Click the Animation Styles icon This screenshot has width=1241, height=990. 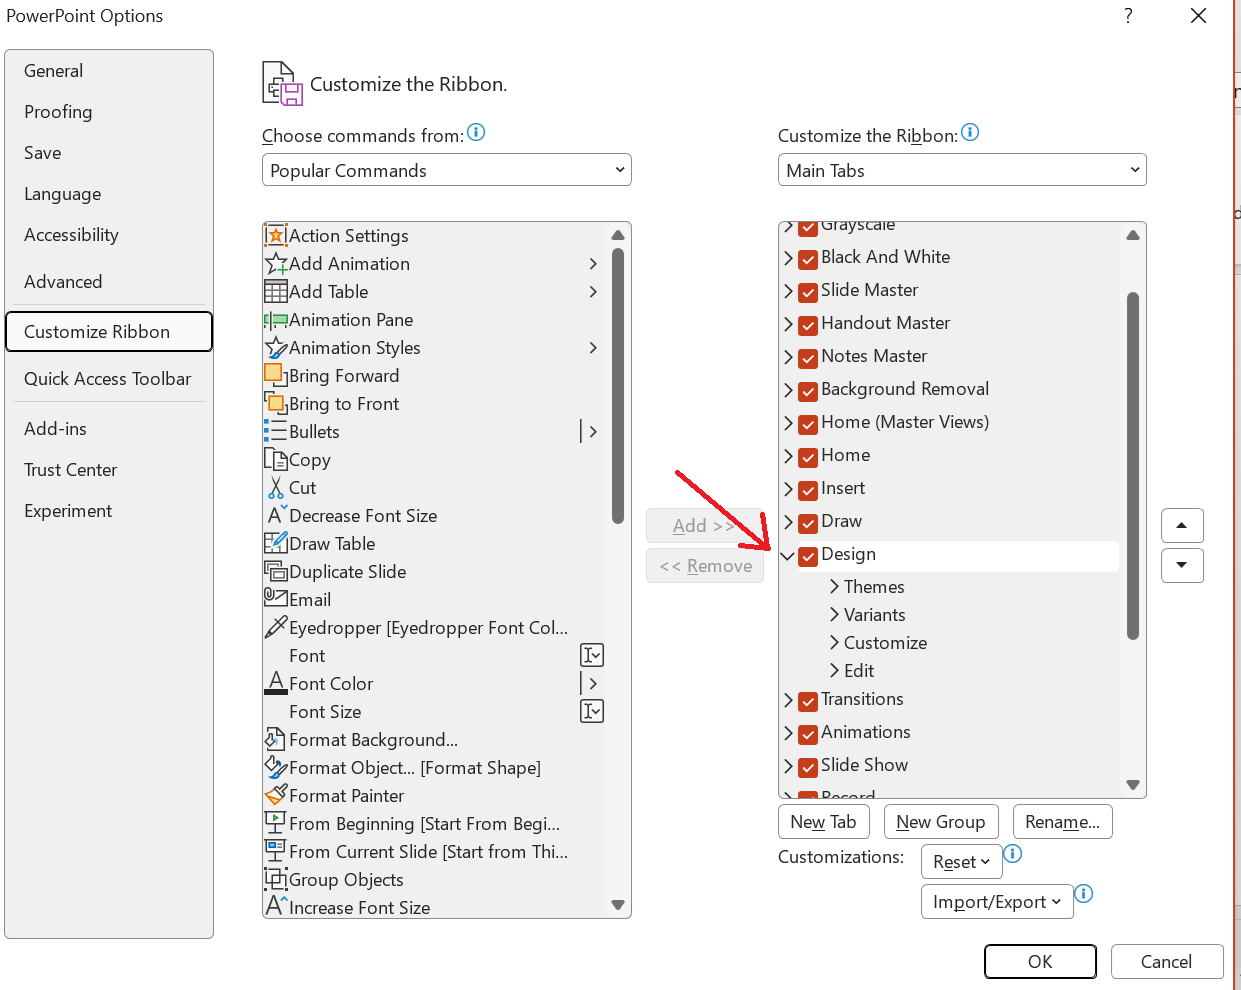[275, 348]
